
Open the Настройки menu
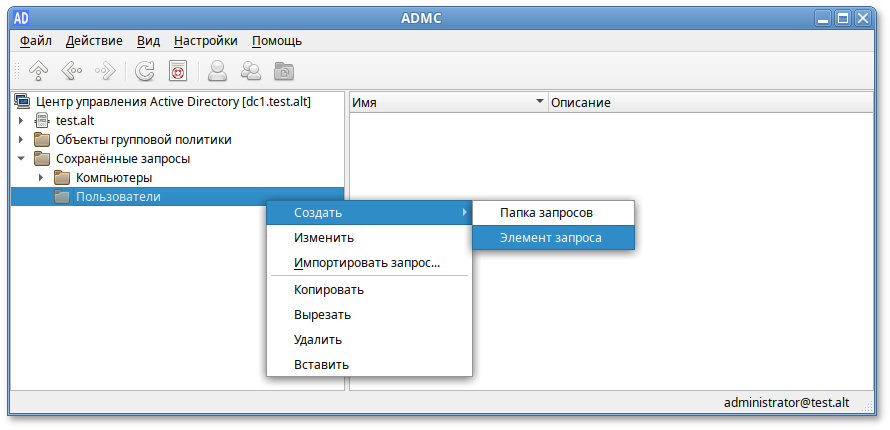click(x=206, y=41)
